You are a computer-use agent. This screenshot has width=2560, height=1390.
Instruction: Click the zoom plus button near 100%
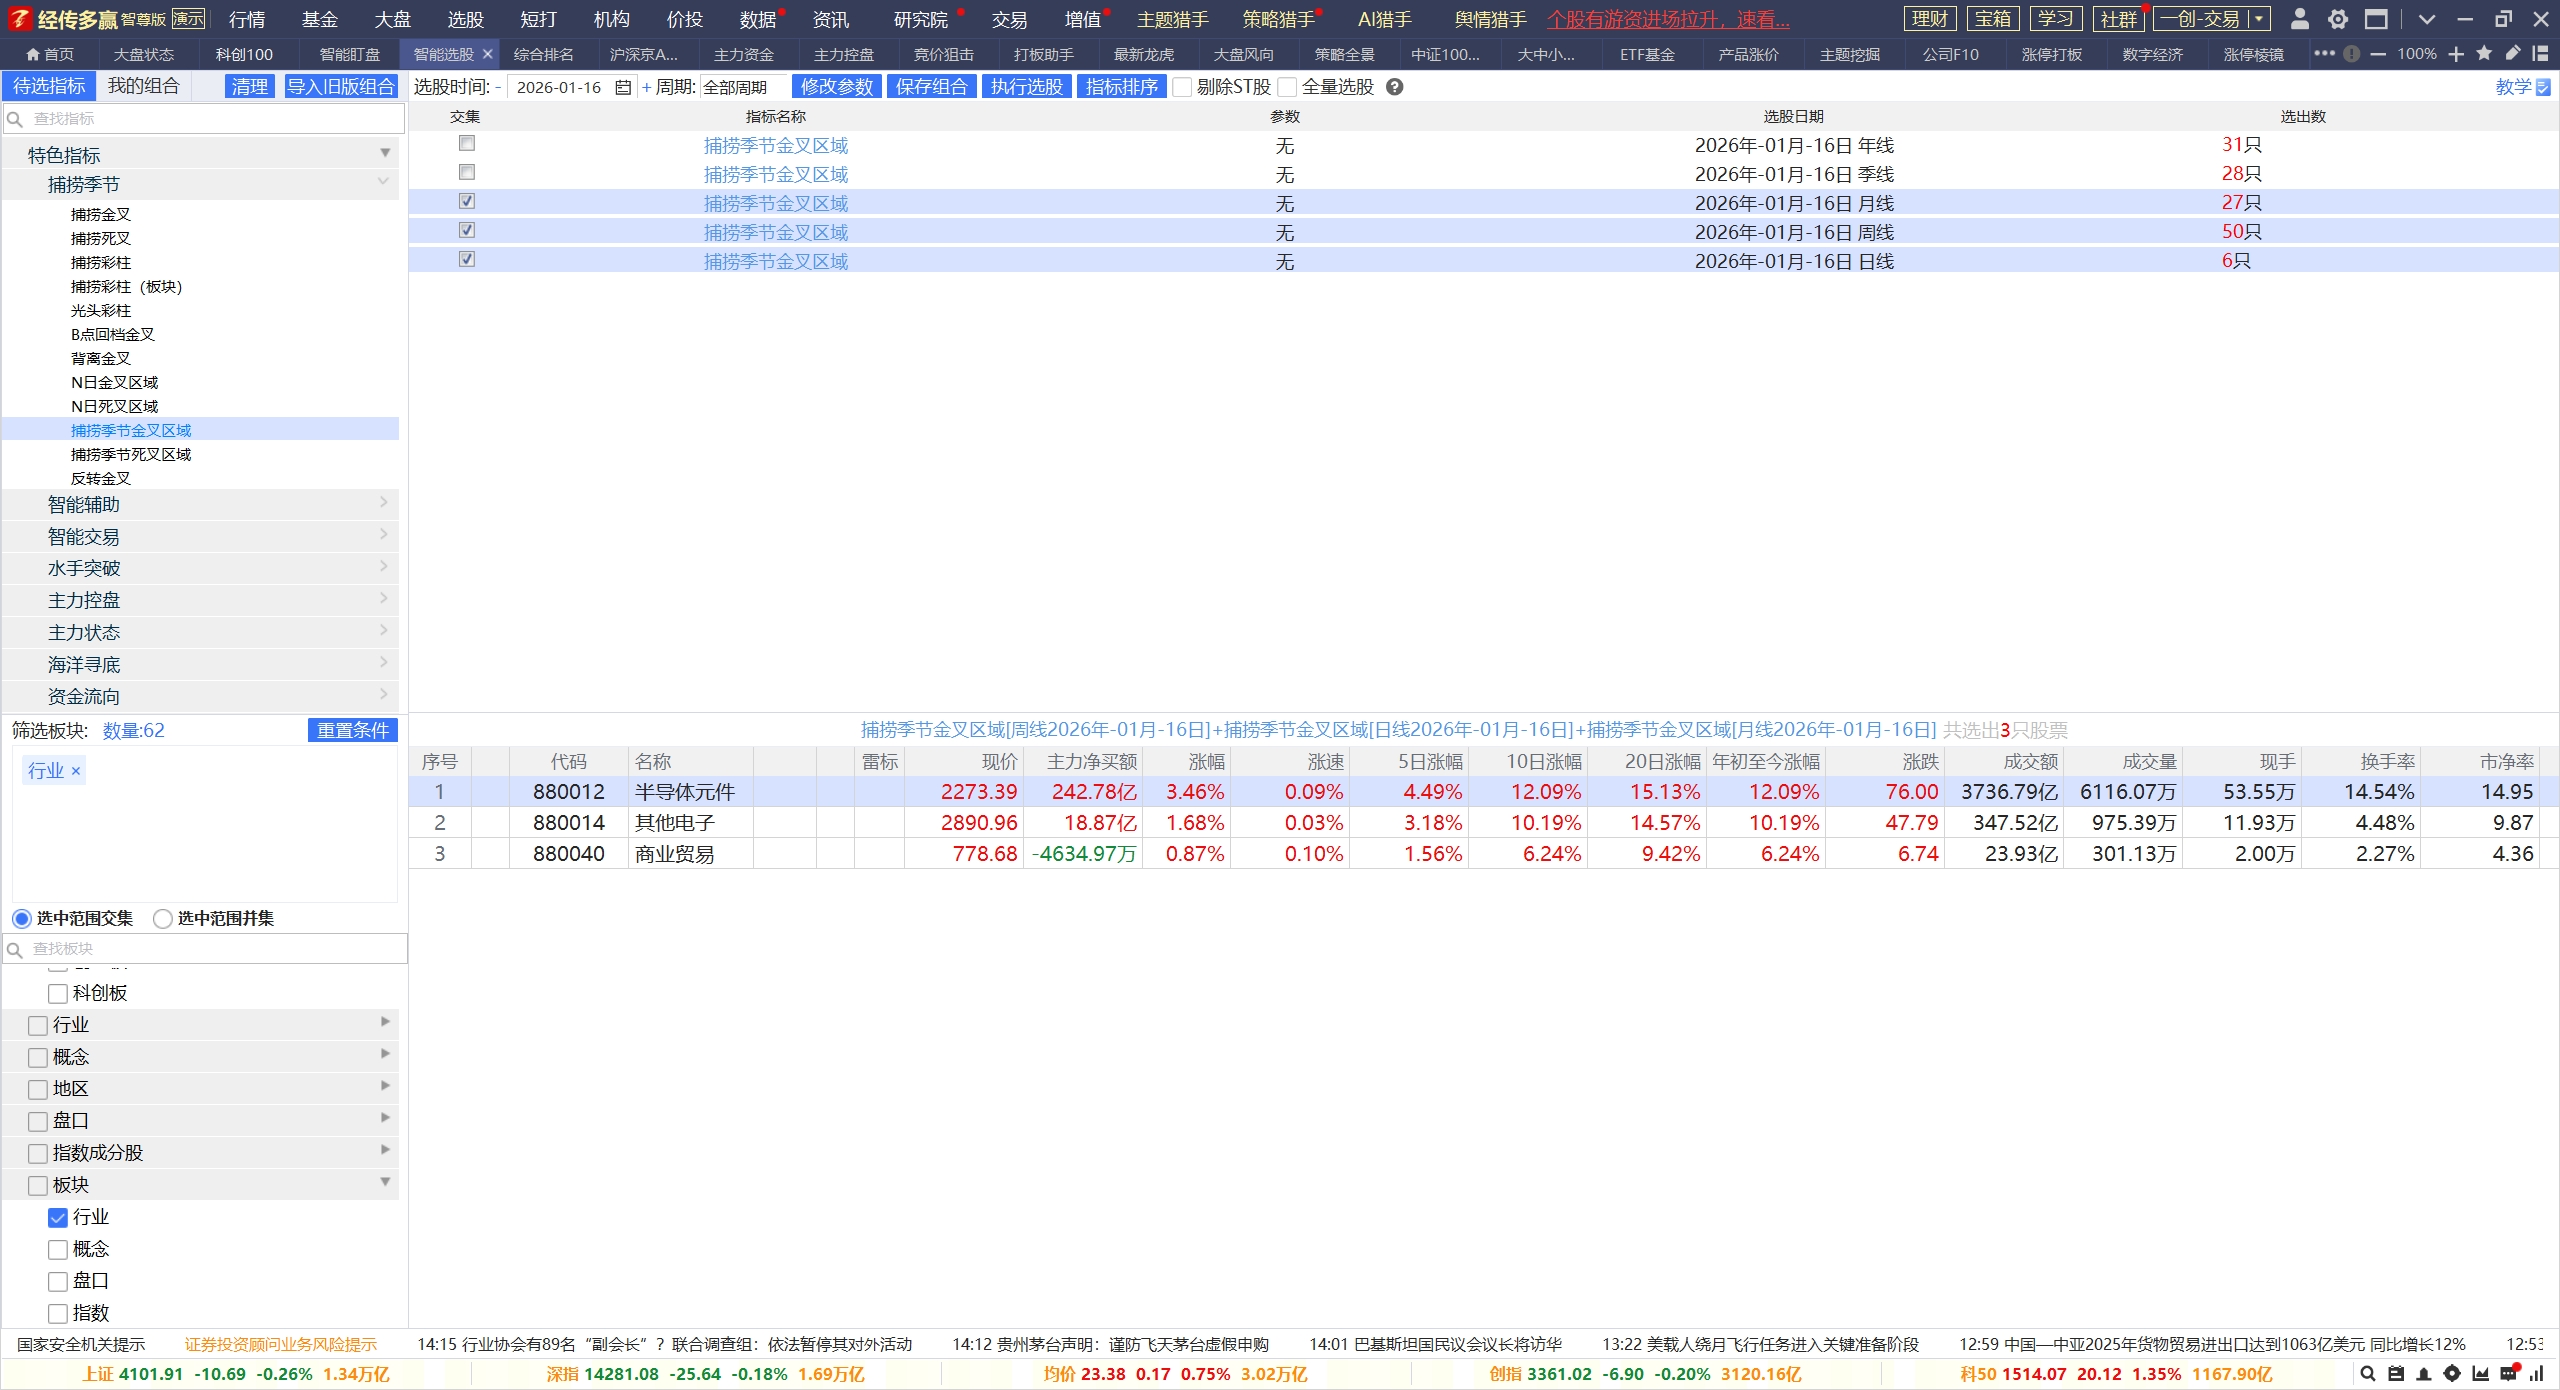[x=2456, y=54]
